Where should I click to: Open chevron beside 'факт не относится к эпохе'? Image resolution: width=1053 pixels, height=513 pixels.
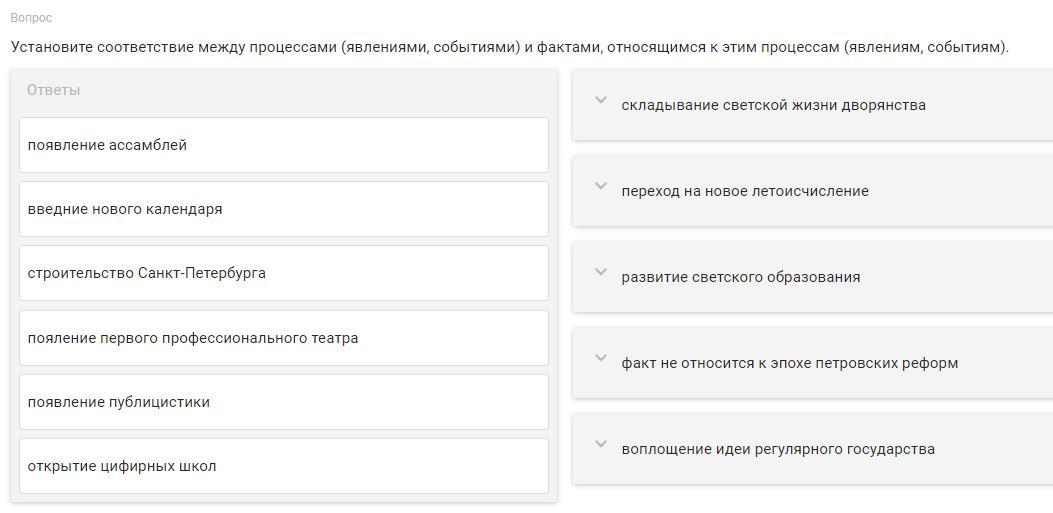click(600, 359)
